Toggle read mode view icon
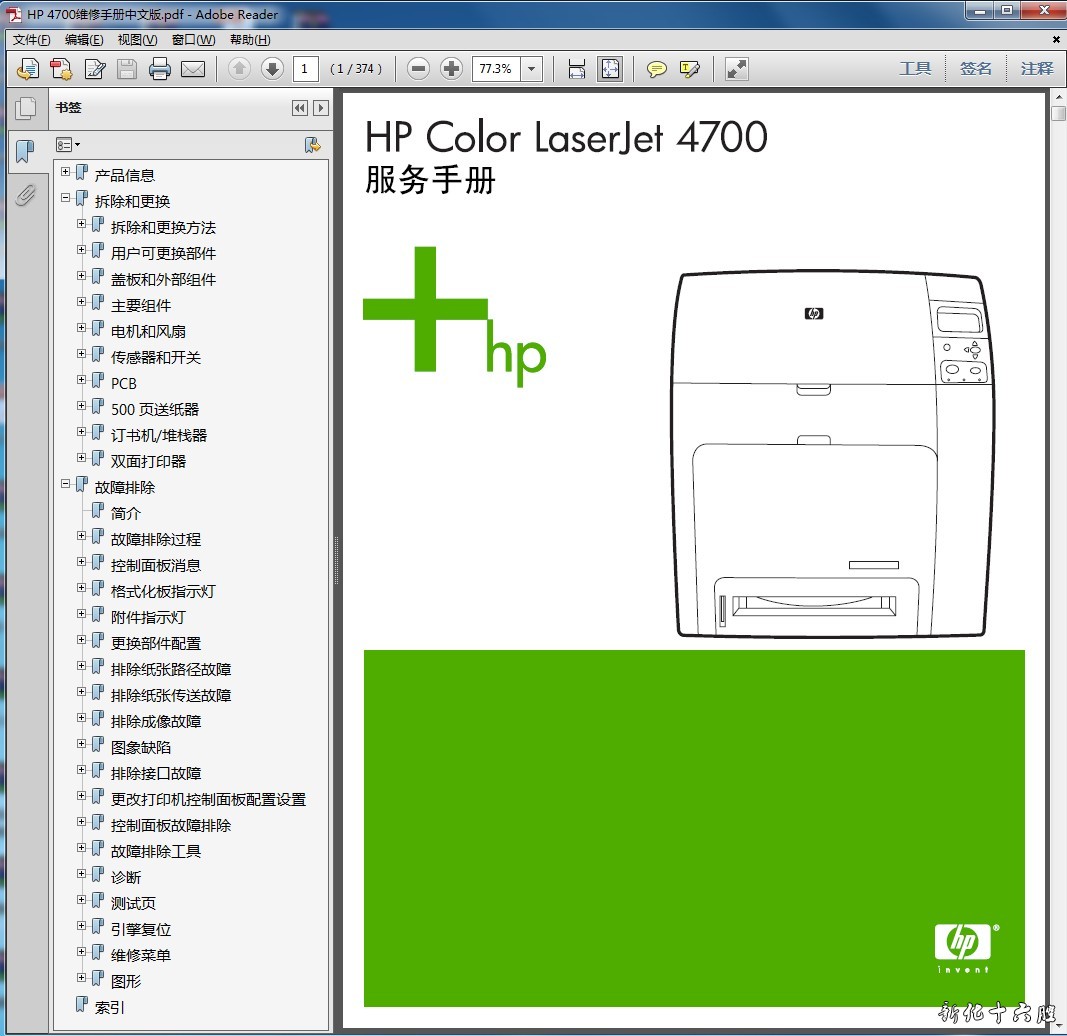The width and height of the screenshot is (1067, 1036). pos(736,69)
